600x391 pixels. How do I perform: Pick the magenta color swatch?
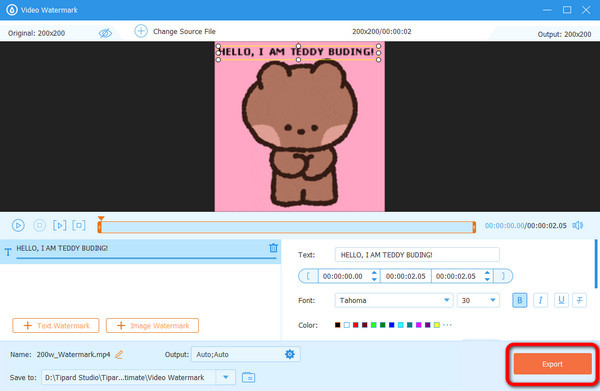[x=419, y=325]
